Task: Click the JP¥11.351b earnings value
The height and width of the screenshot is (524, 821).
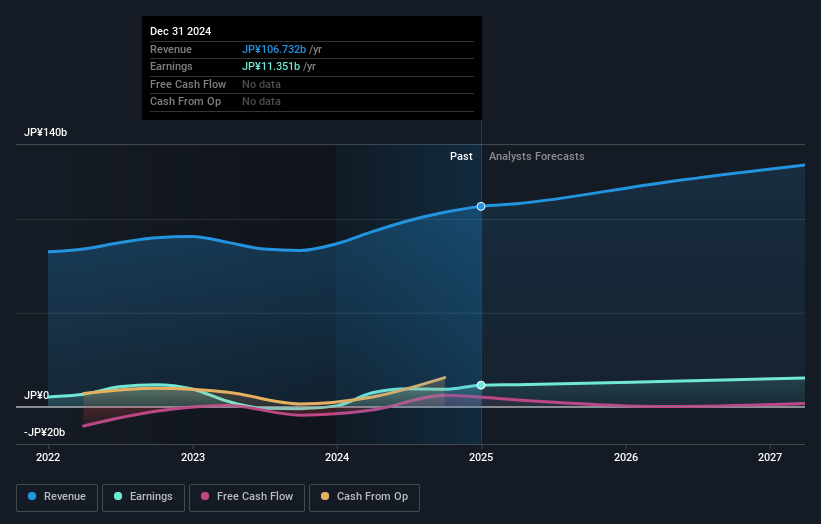Action: click(271, 66)
